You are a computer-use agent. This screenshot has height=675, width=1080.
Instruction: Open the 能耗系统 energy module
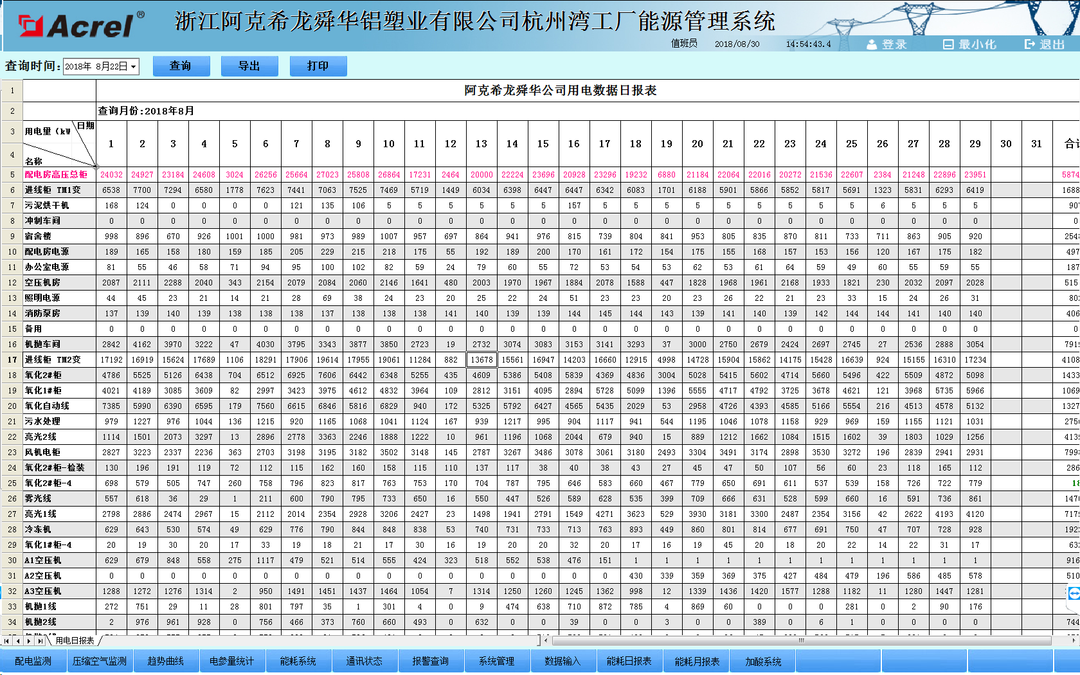[x=299, y=659]
